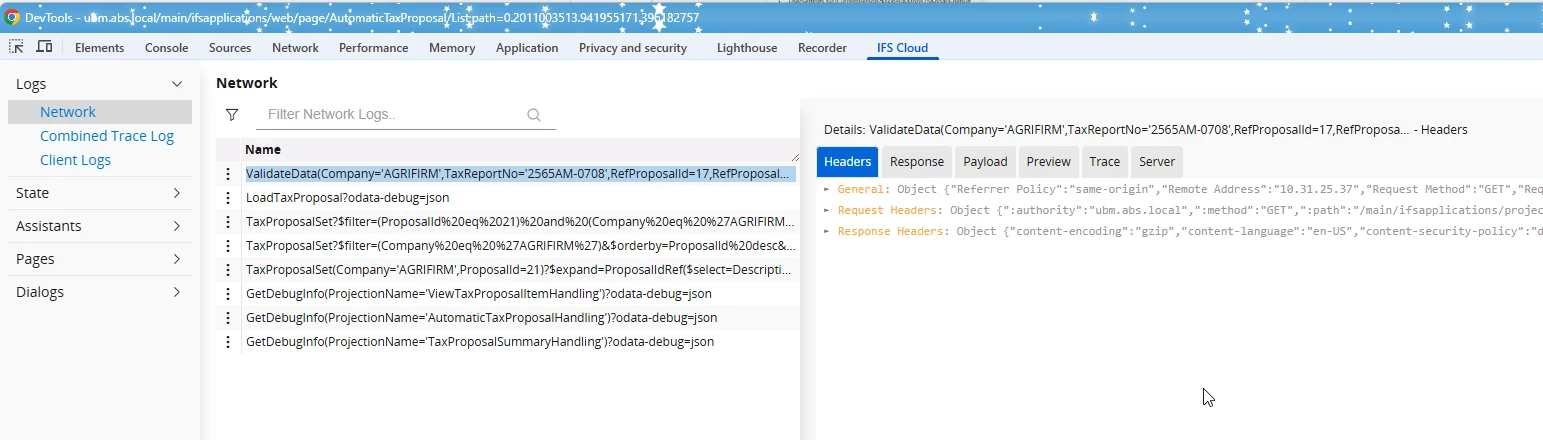Open Client Logs link
The height and width of the screenshot is (440, 1543).
click(x=75, y=160)
